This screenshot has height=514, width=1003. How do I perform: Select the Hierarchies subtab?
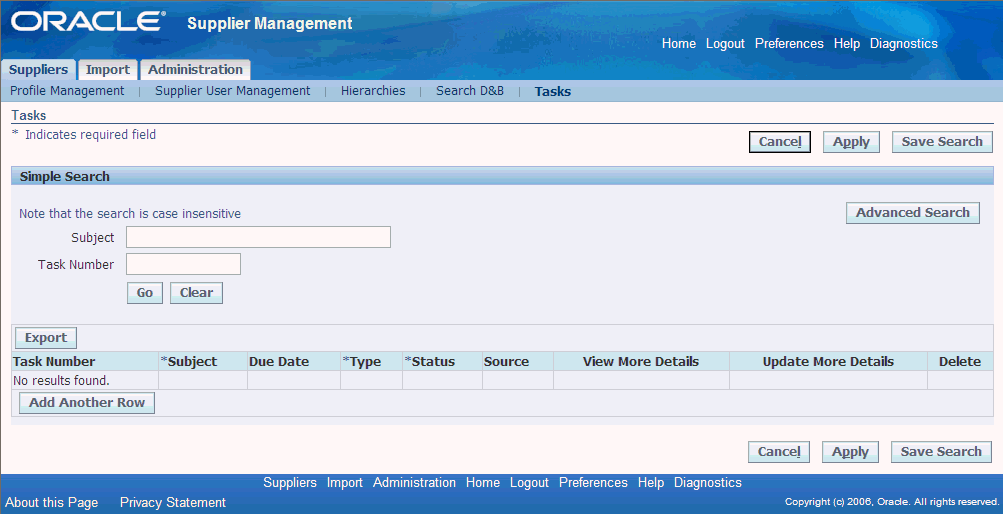[x=373, y=91]
